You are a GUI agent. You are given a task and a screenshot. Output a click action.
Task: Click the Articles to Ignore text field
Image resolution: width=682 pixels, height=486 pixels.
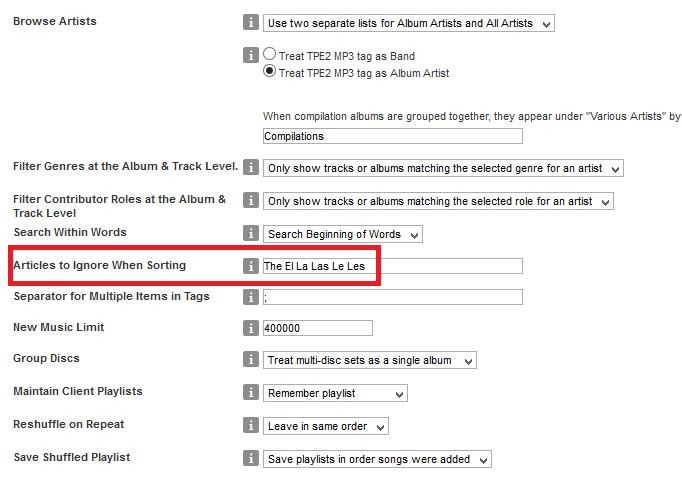pos(392,266)
